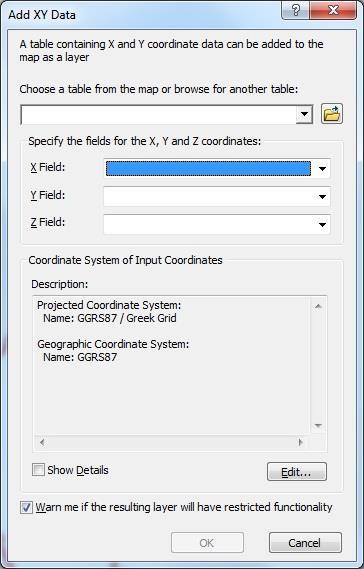The height and width of the screenshot is (569, 364).
Task: Click the horizontal scrollbar track in Description
Action: coord(171,442)
